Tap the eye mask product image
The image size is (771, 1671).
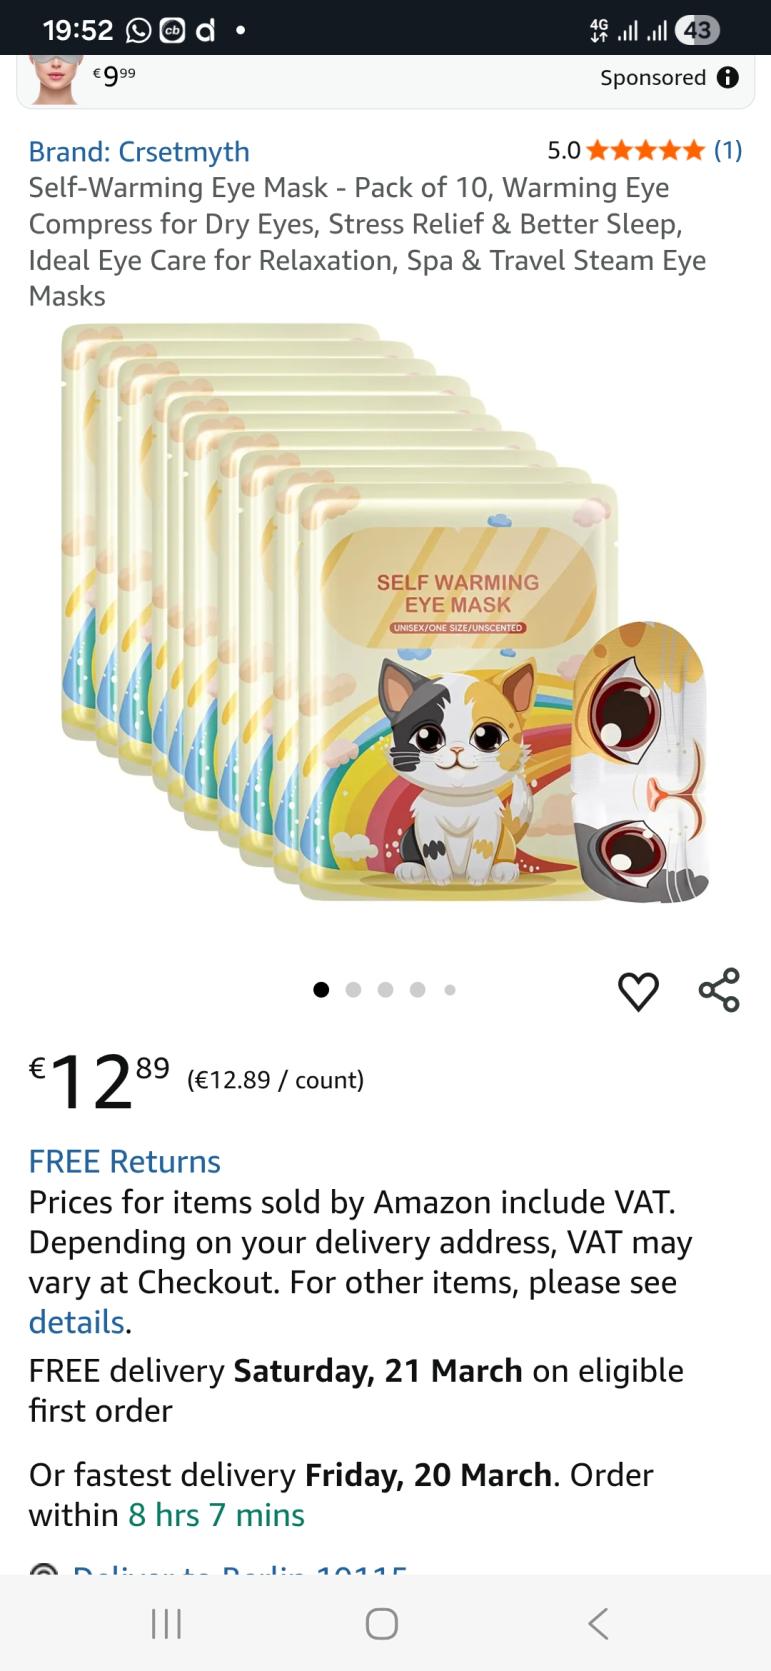pos(385,613)
